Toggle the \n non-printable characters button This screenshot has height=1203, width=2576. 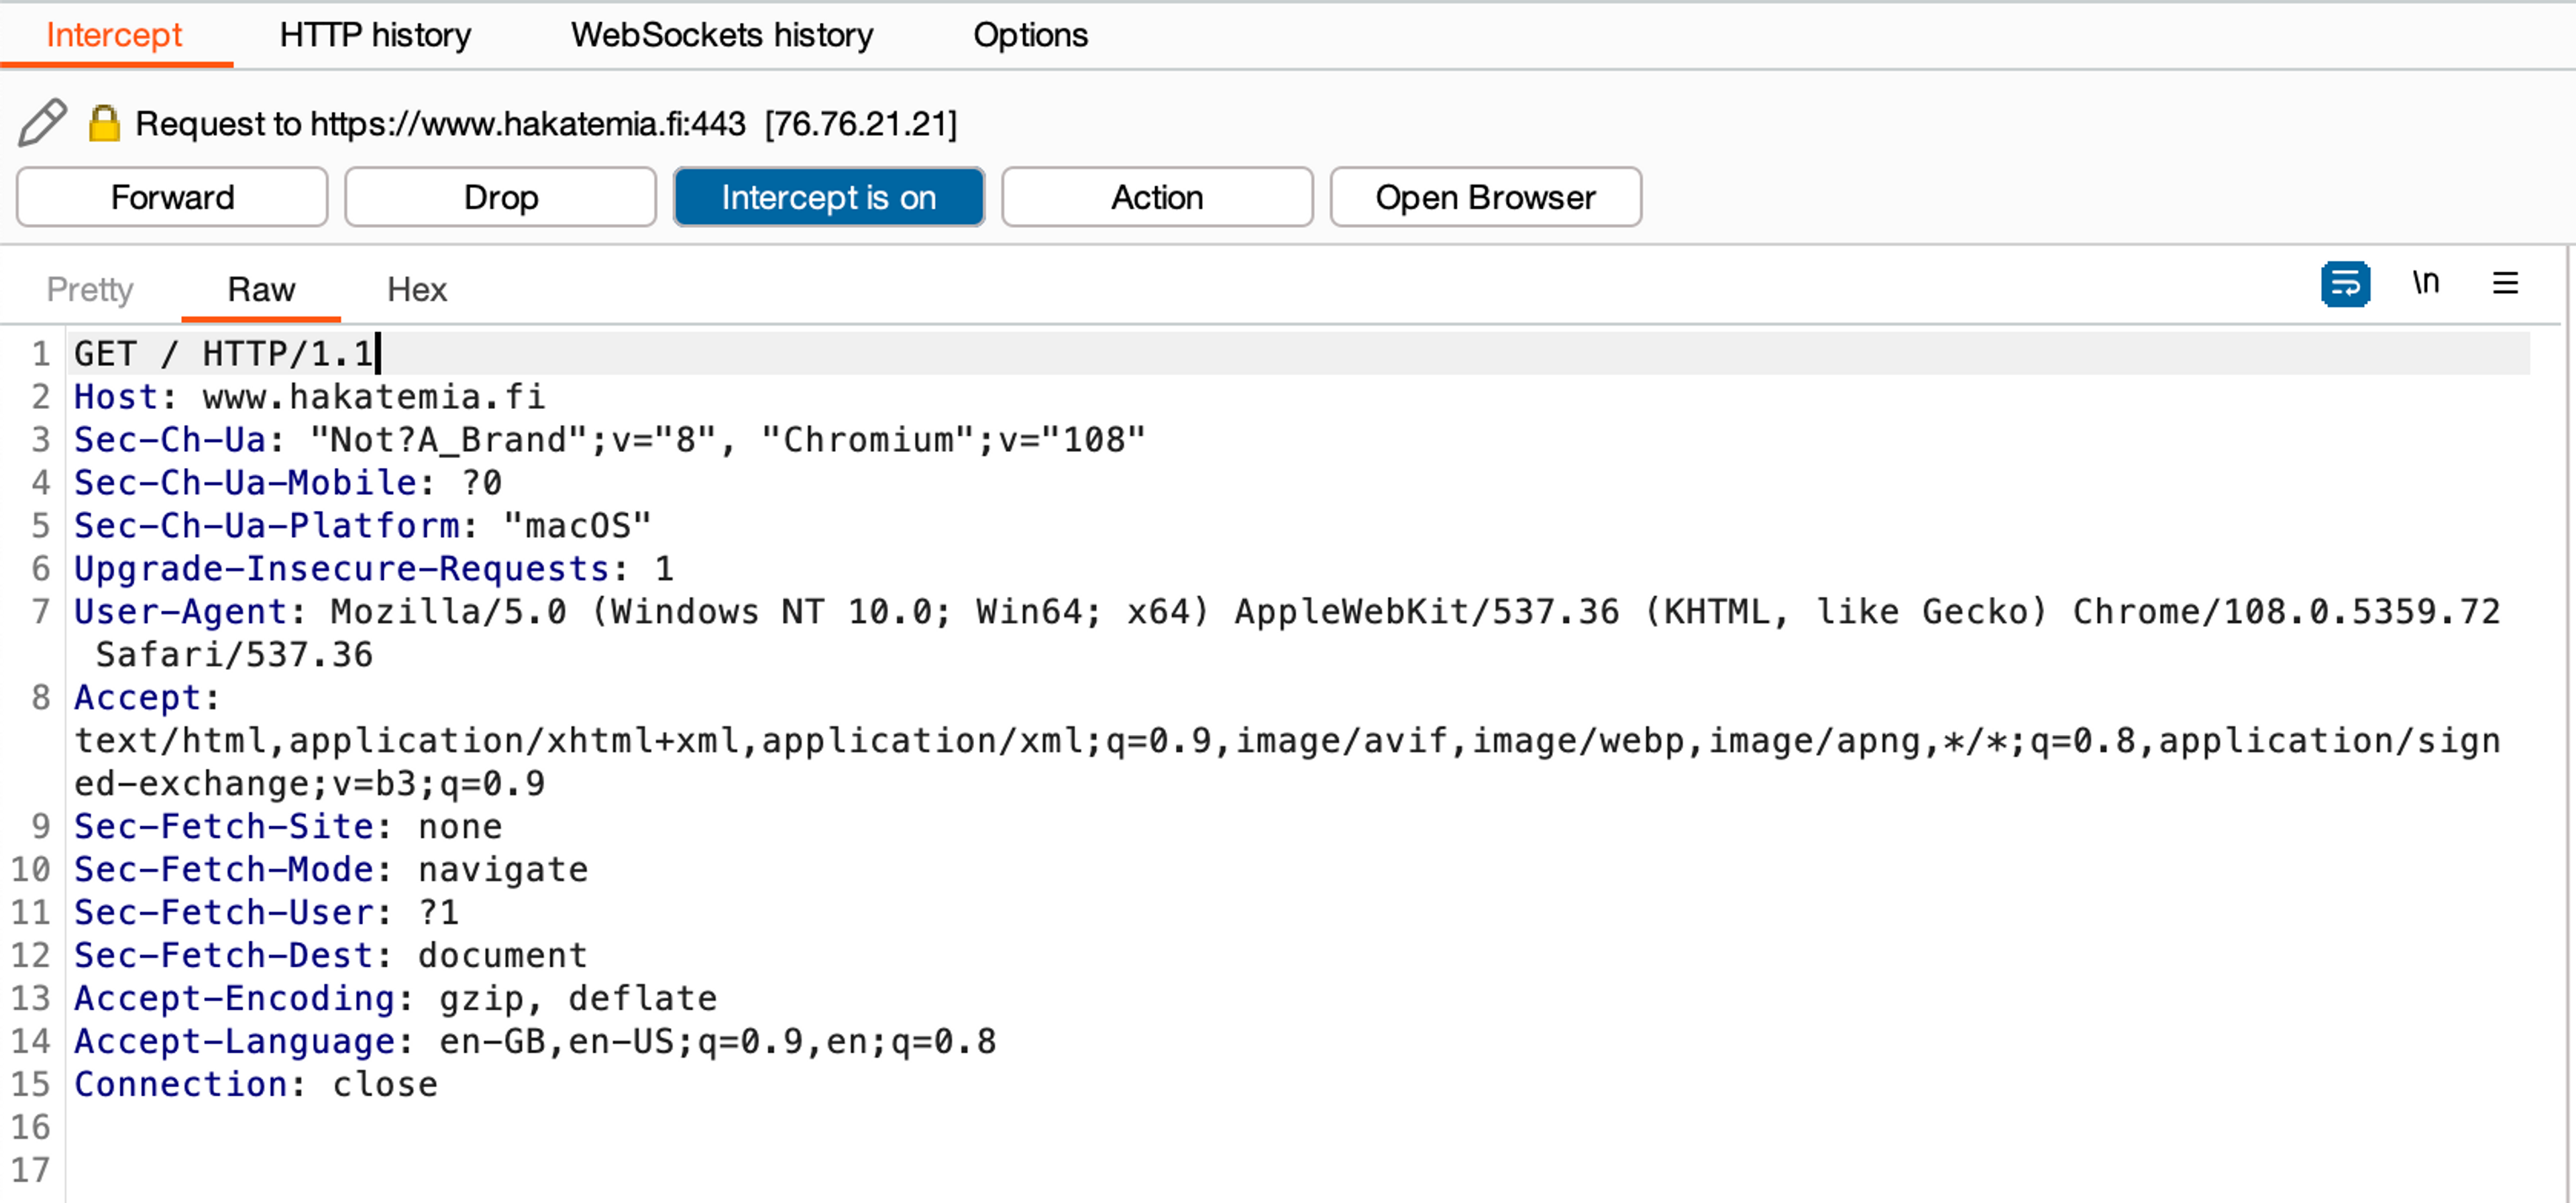point(2425,283)
